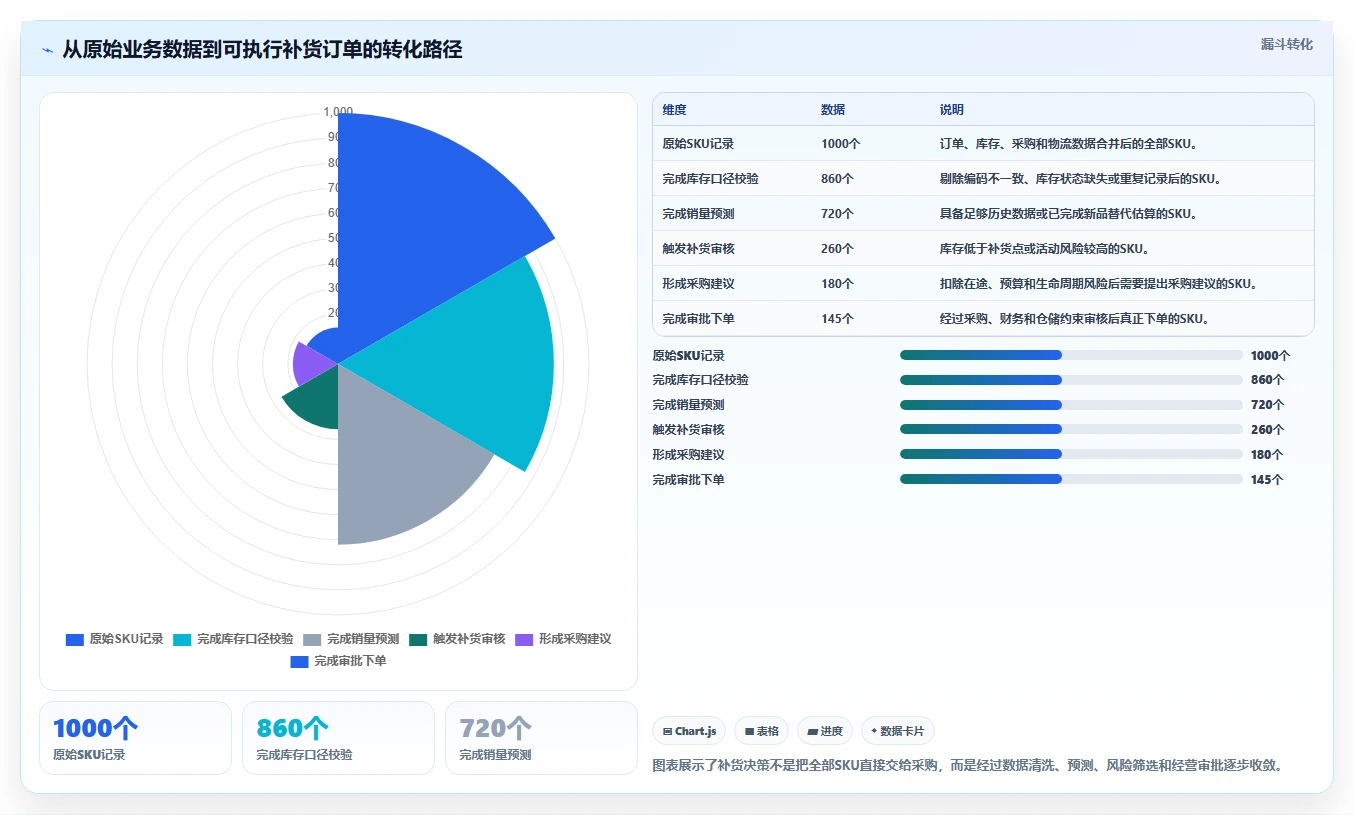The image size is (1354, 815).
Task: Click the 1000个 data card
Action: pos(135,738)
